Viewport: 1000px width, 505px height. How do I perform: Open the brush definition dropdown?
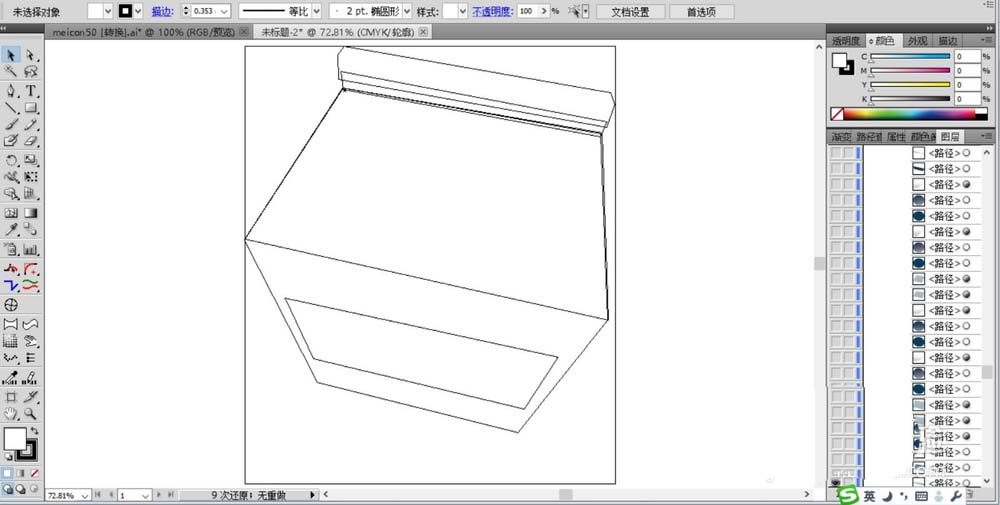[407, 11]
